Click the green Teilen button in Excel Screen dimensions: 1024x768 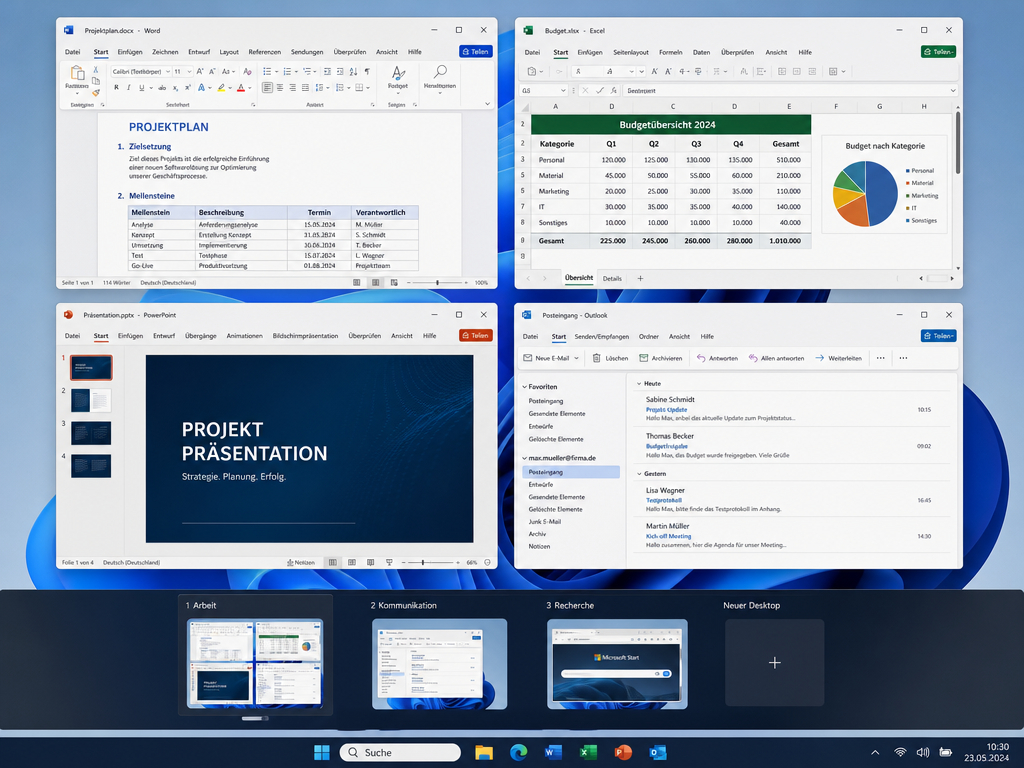tap(938, 52)
